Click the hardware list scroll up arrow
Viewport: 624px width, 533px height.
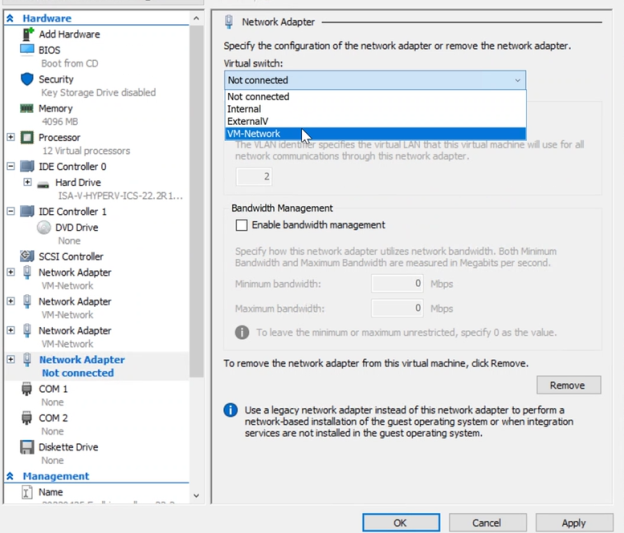[x=196, y=18]
